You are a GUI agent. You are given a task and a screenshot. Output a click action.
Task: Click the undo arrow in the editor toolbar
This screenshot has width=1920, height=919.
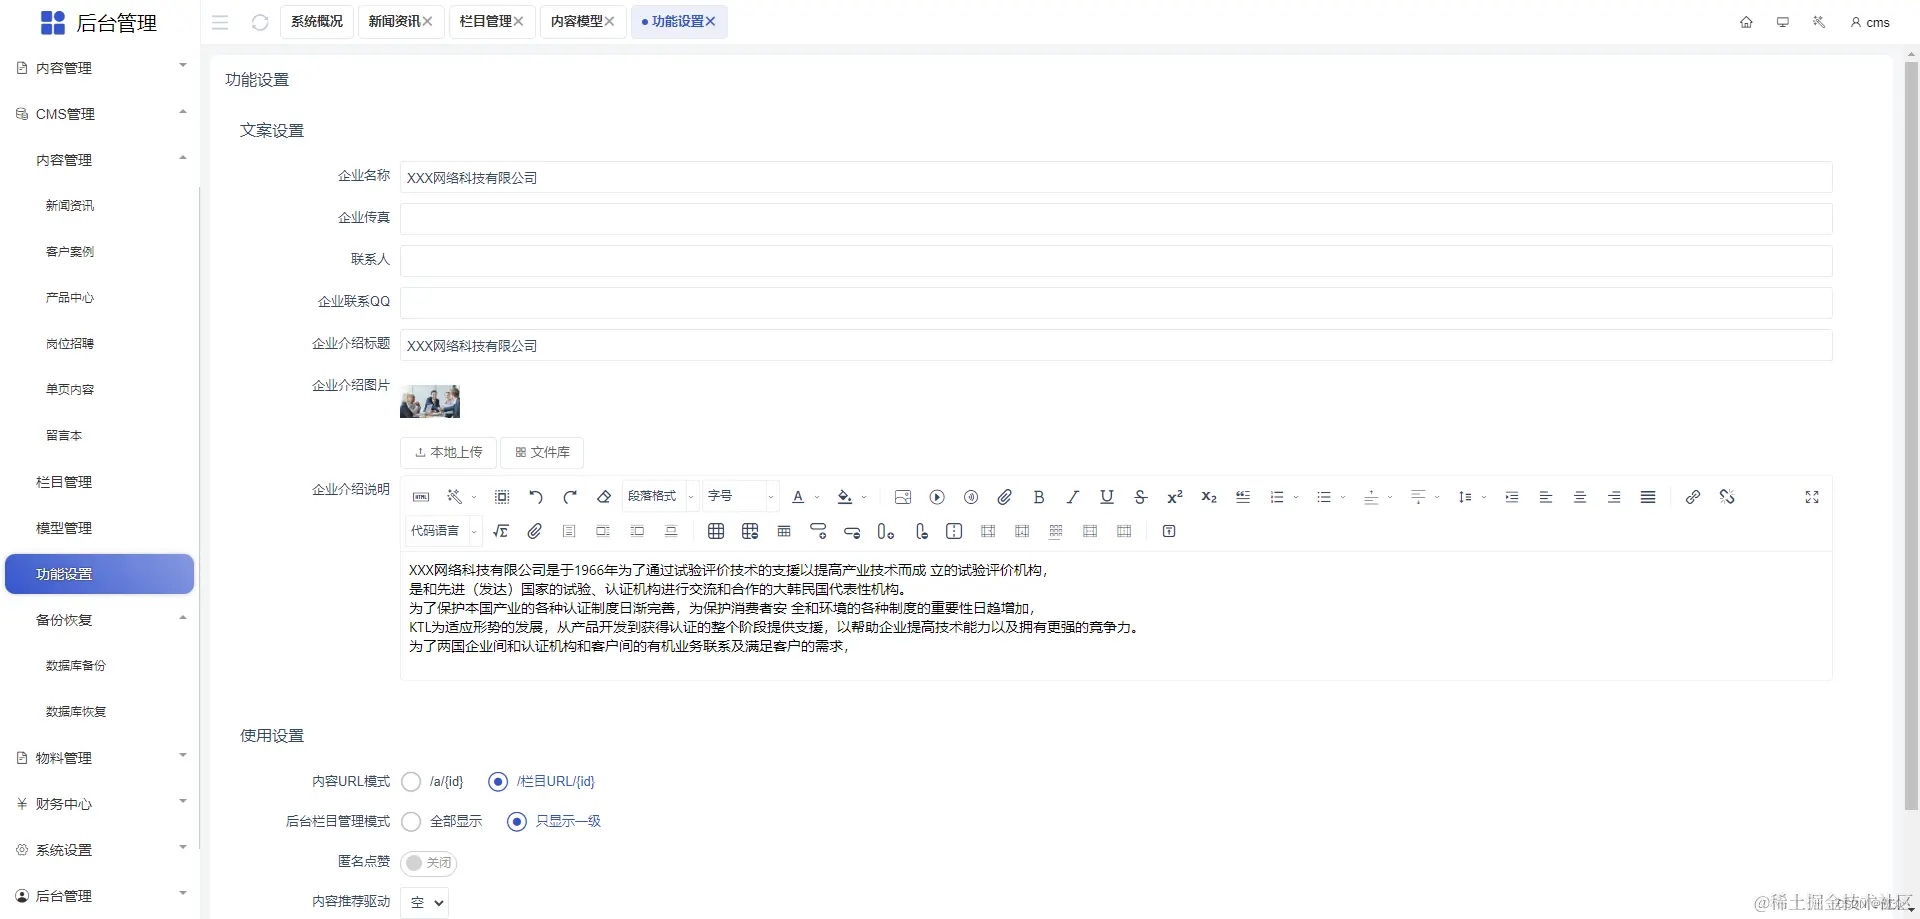[536, 497]
